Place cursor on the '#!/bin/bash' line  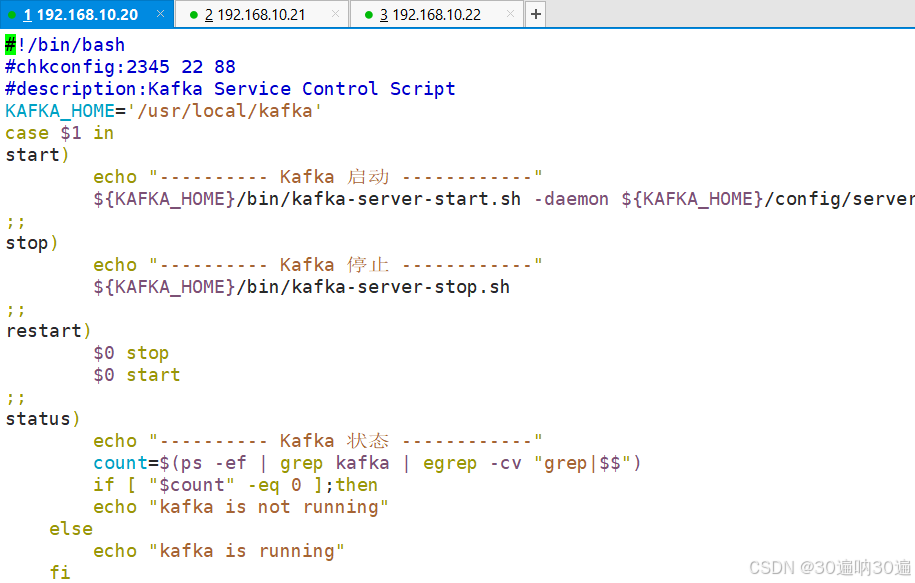click(65, 45)
